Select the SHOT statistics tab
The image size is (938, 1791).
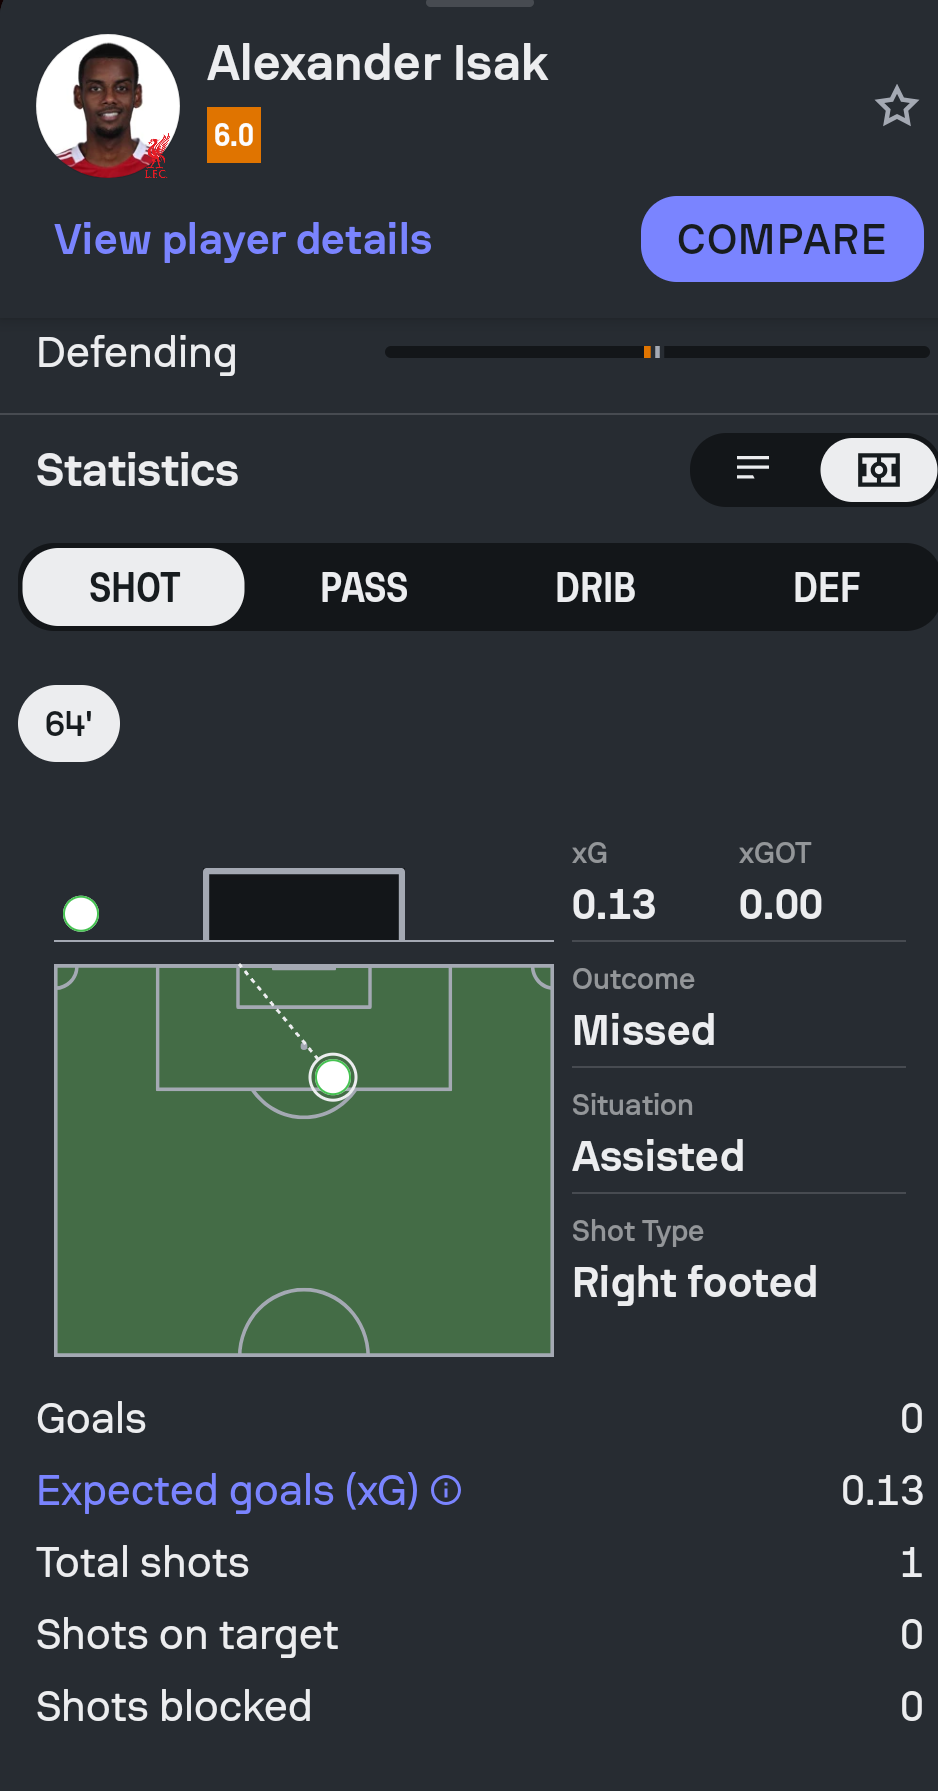pos(134,588)
